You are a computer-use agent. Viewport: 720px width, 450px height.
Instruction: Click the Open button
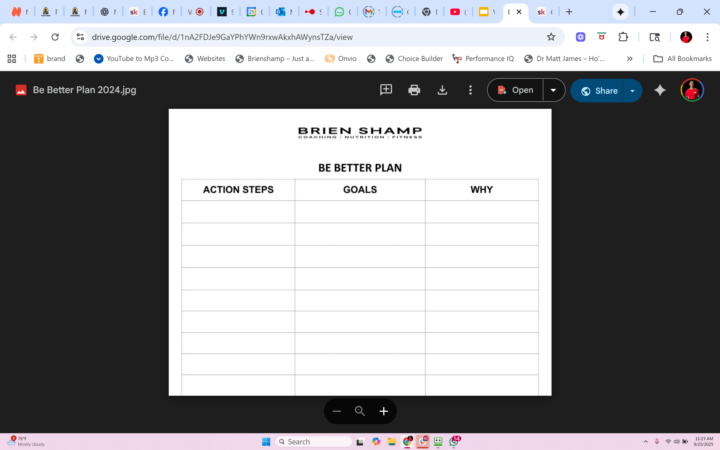click(x=515, y=90)
